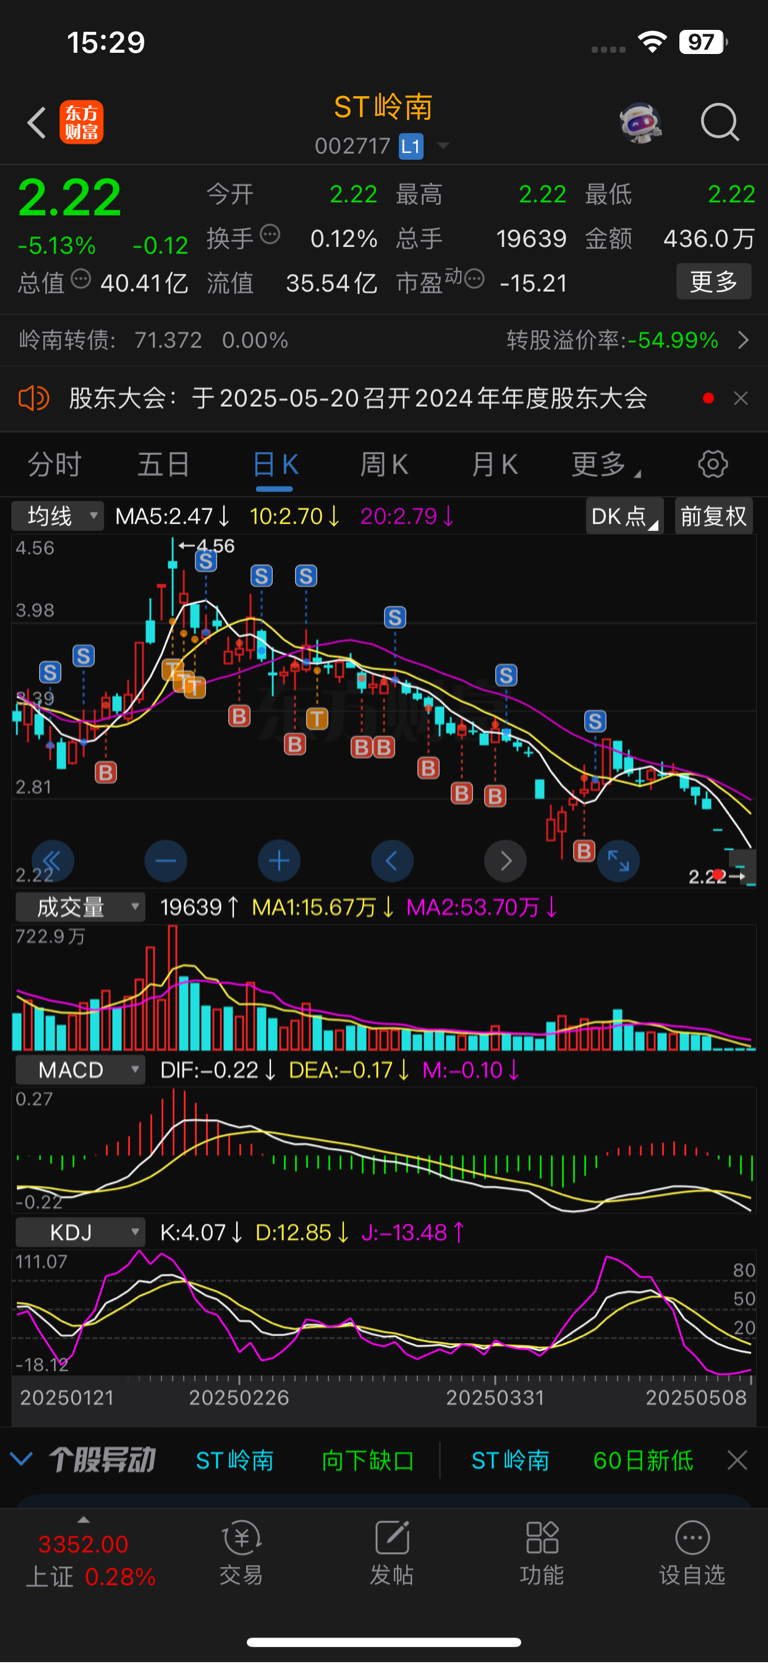This screenshot has width=768, height=1663.
Task: Tap the 总值 info circle icon
Action: pos(81,279)
